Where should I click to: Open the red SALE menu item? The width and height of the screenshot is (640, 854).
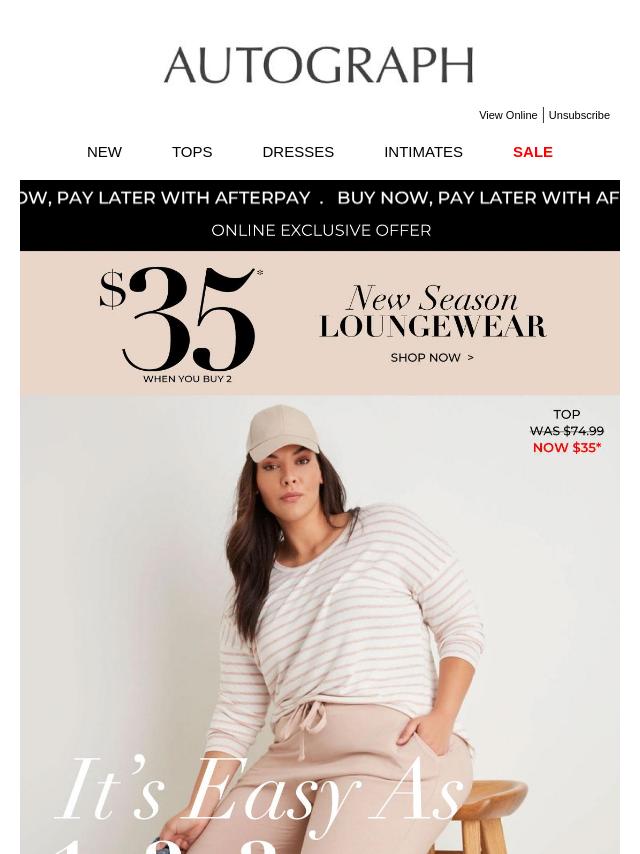pyautogui.click(x=533, y=152)
